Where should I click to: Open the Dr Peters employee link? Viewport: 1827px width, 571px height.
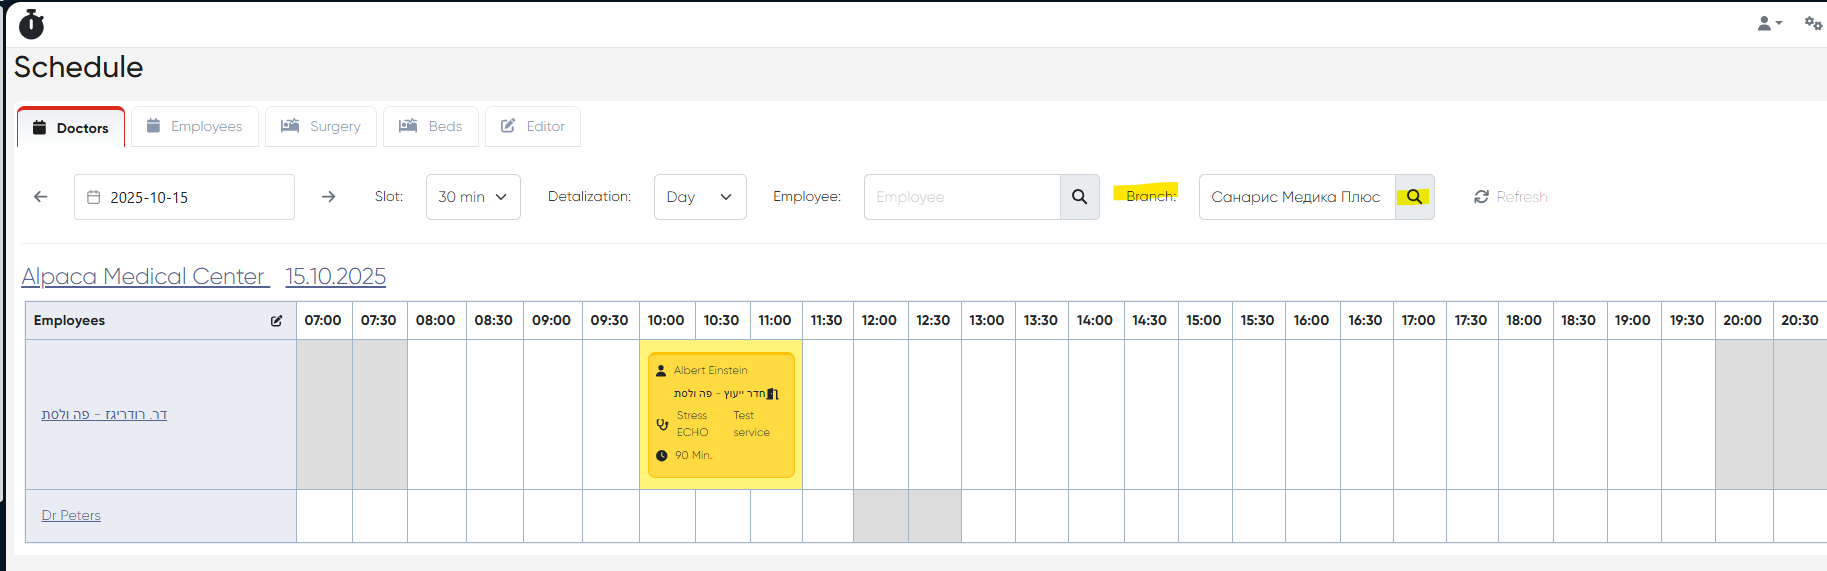tap(71, 516)
